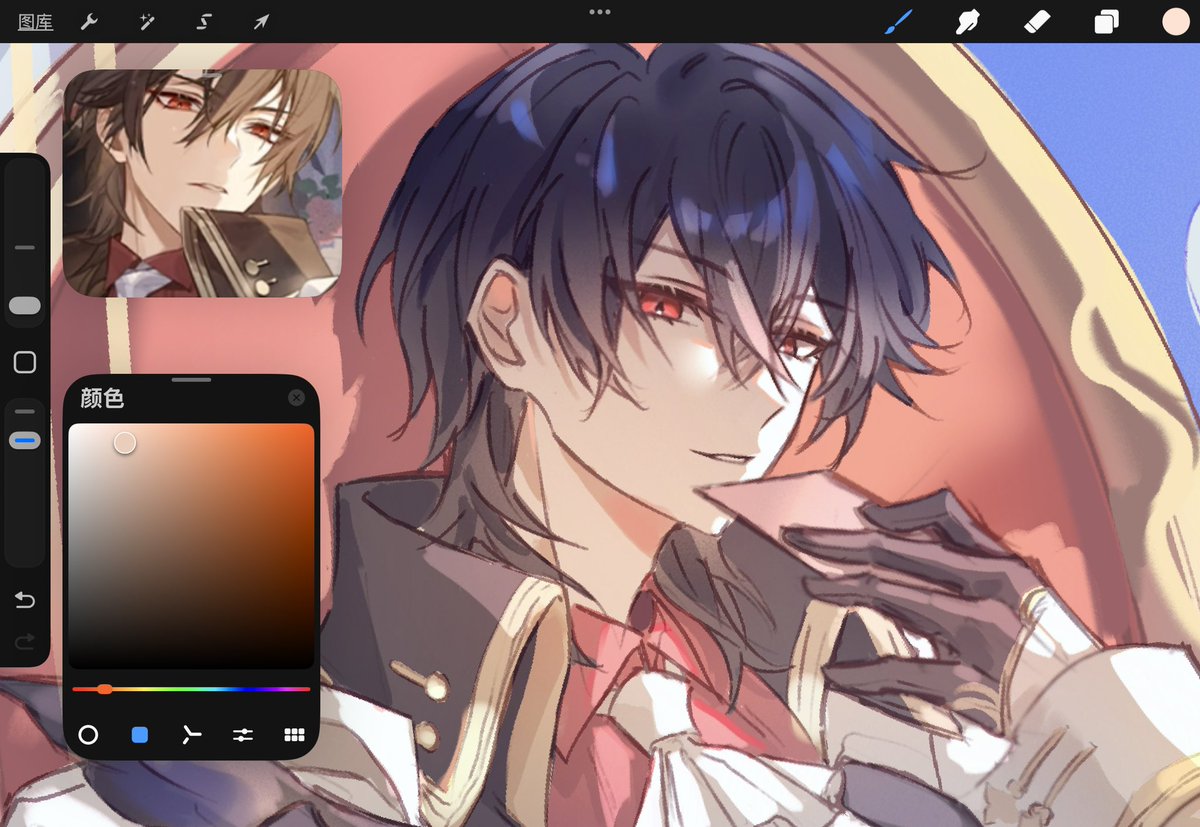Tap the hue slider knob
The width and height of the screenshot is (1200, 827).
pos(104,689)
